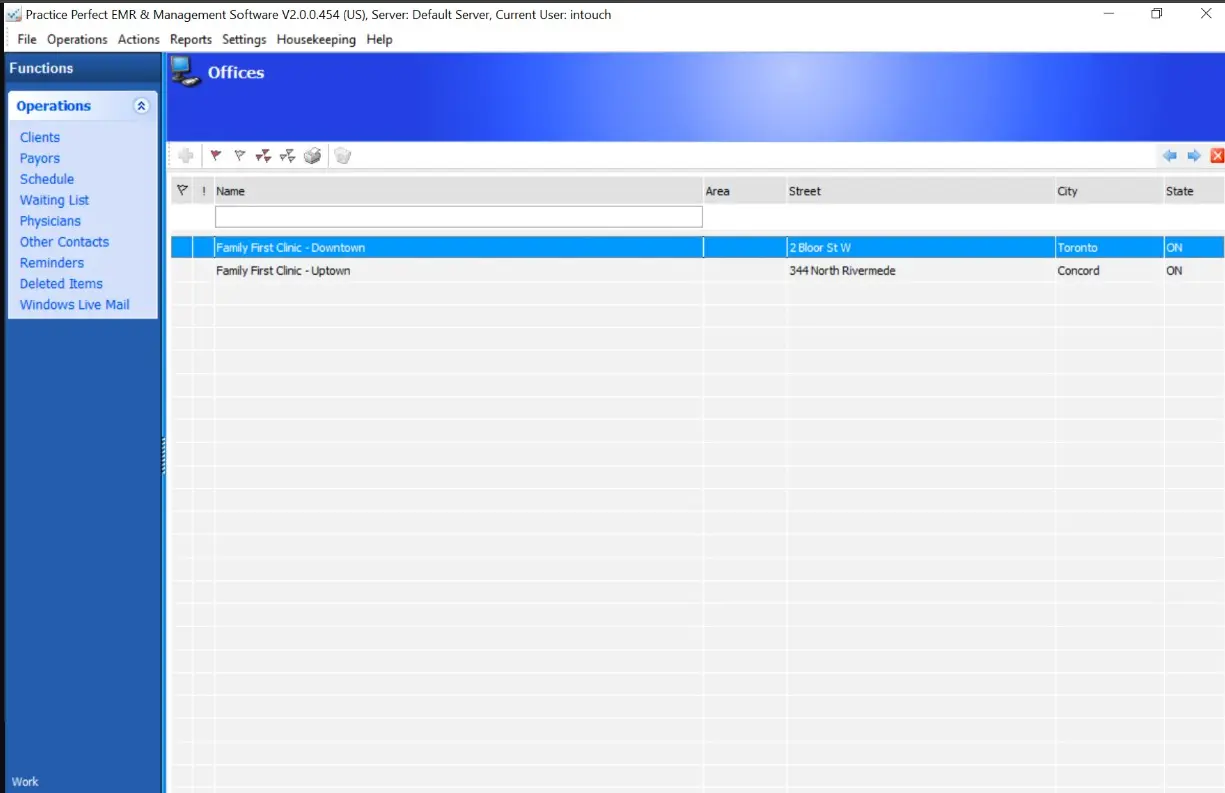Collapse the Operations panel
The width and height of the screenshot is (1225, 793).
point(141,105)
